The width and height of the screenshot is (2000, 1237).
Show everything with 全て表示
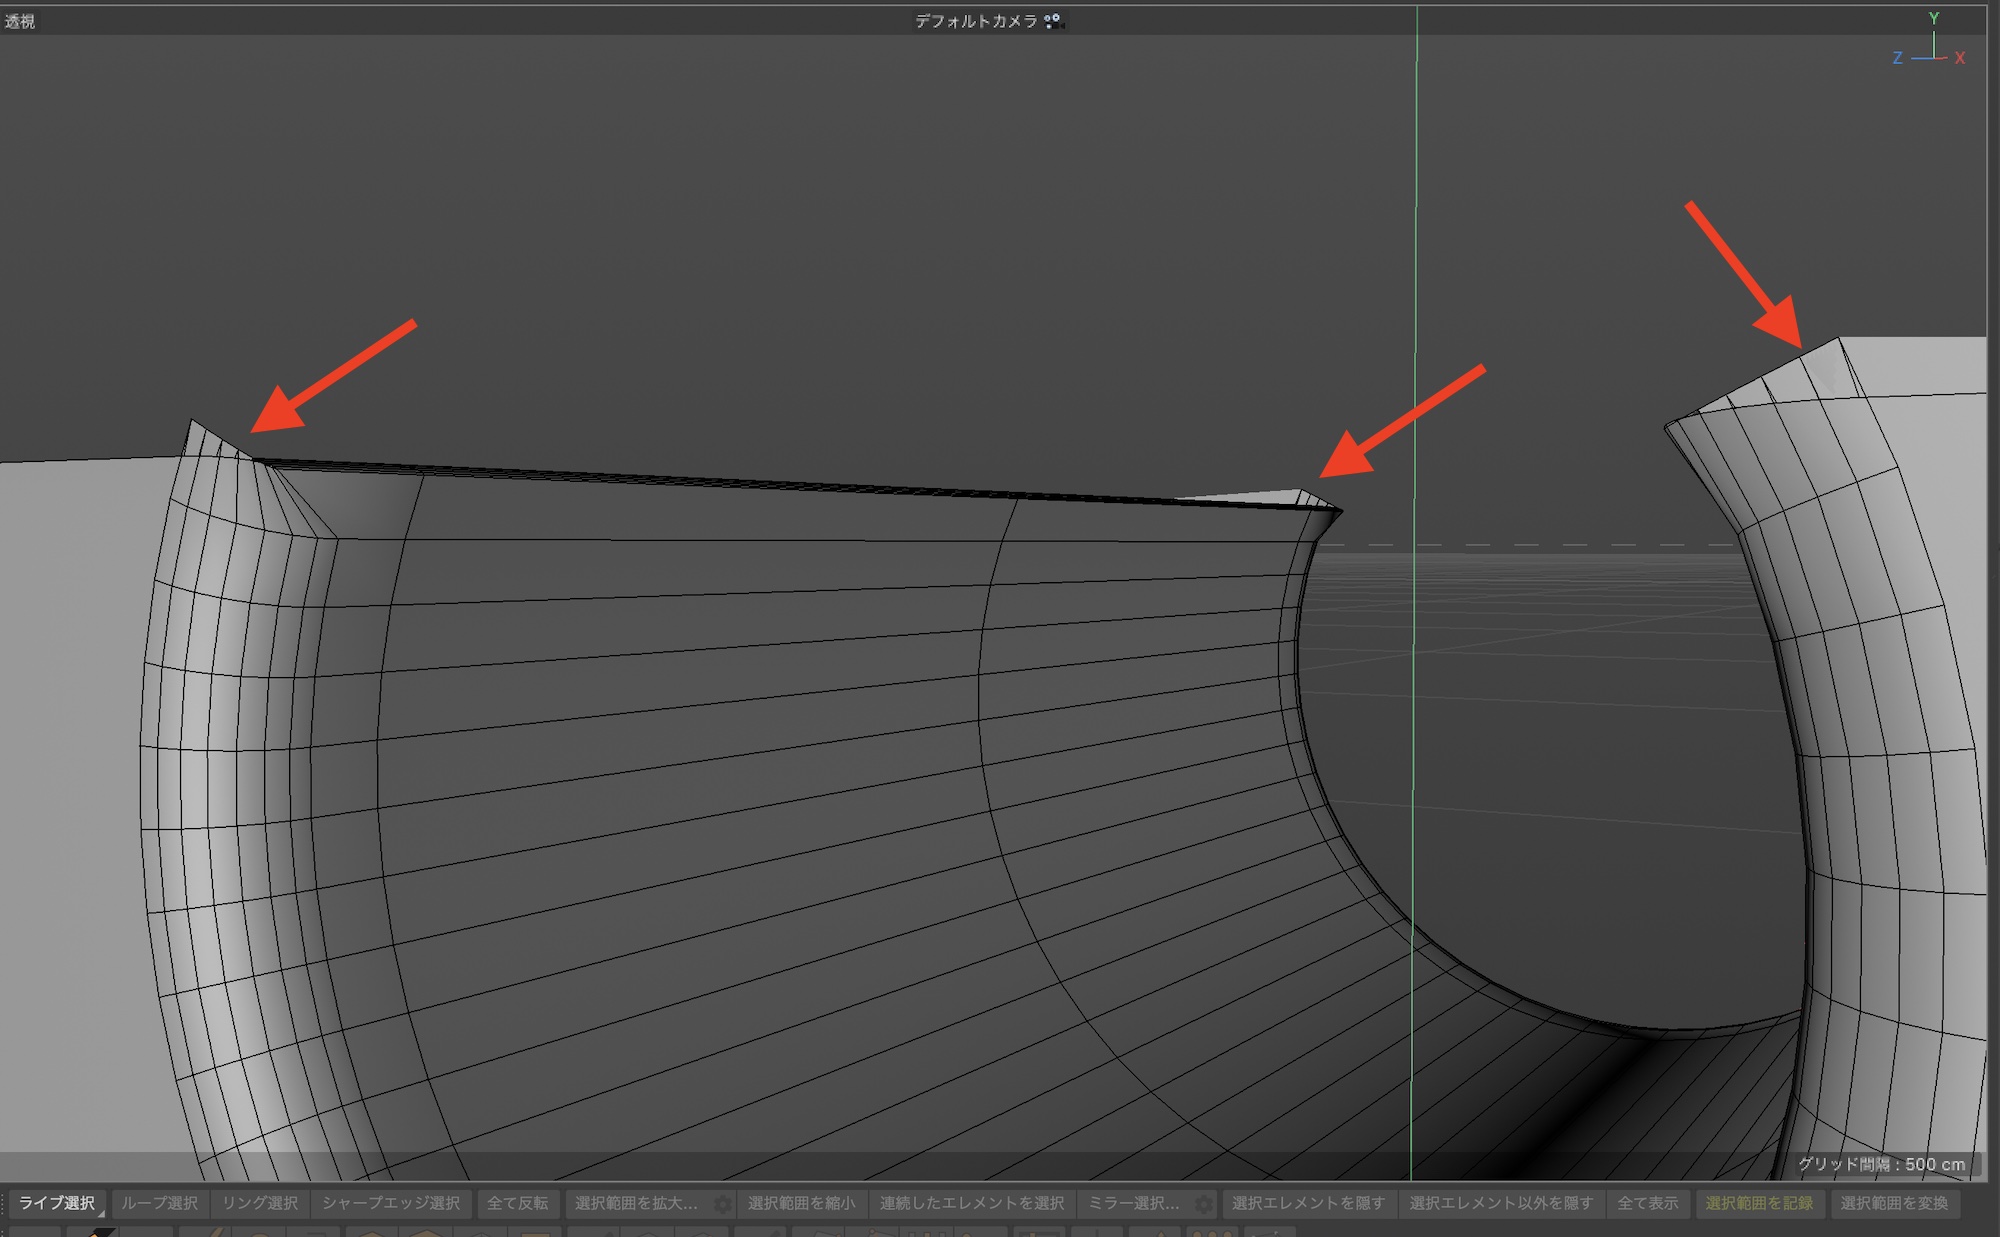click(x=1648, y=1203)
